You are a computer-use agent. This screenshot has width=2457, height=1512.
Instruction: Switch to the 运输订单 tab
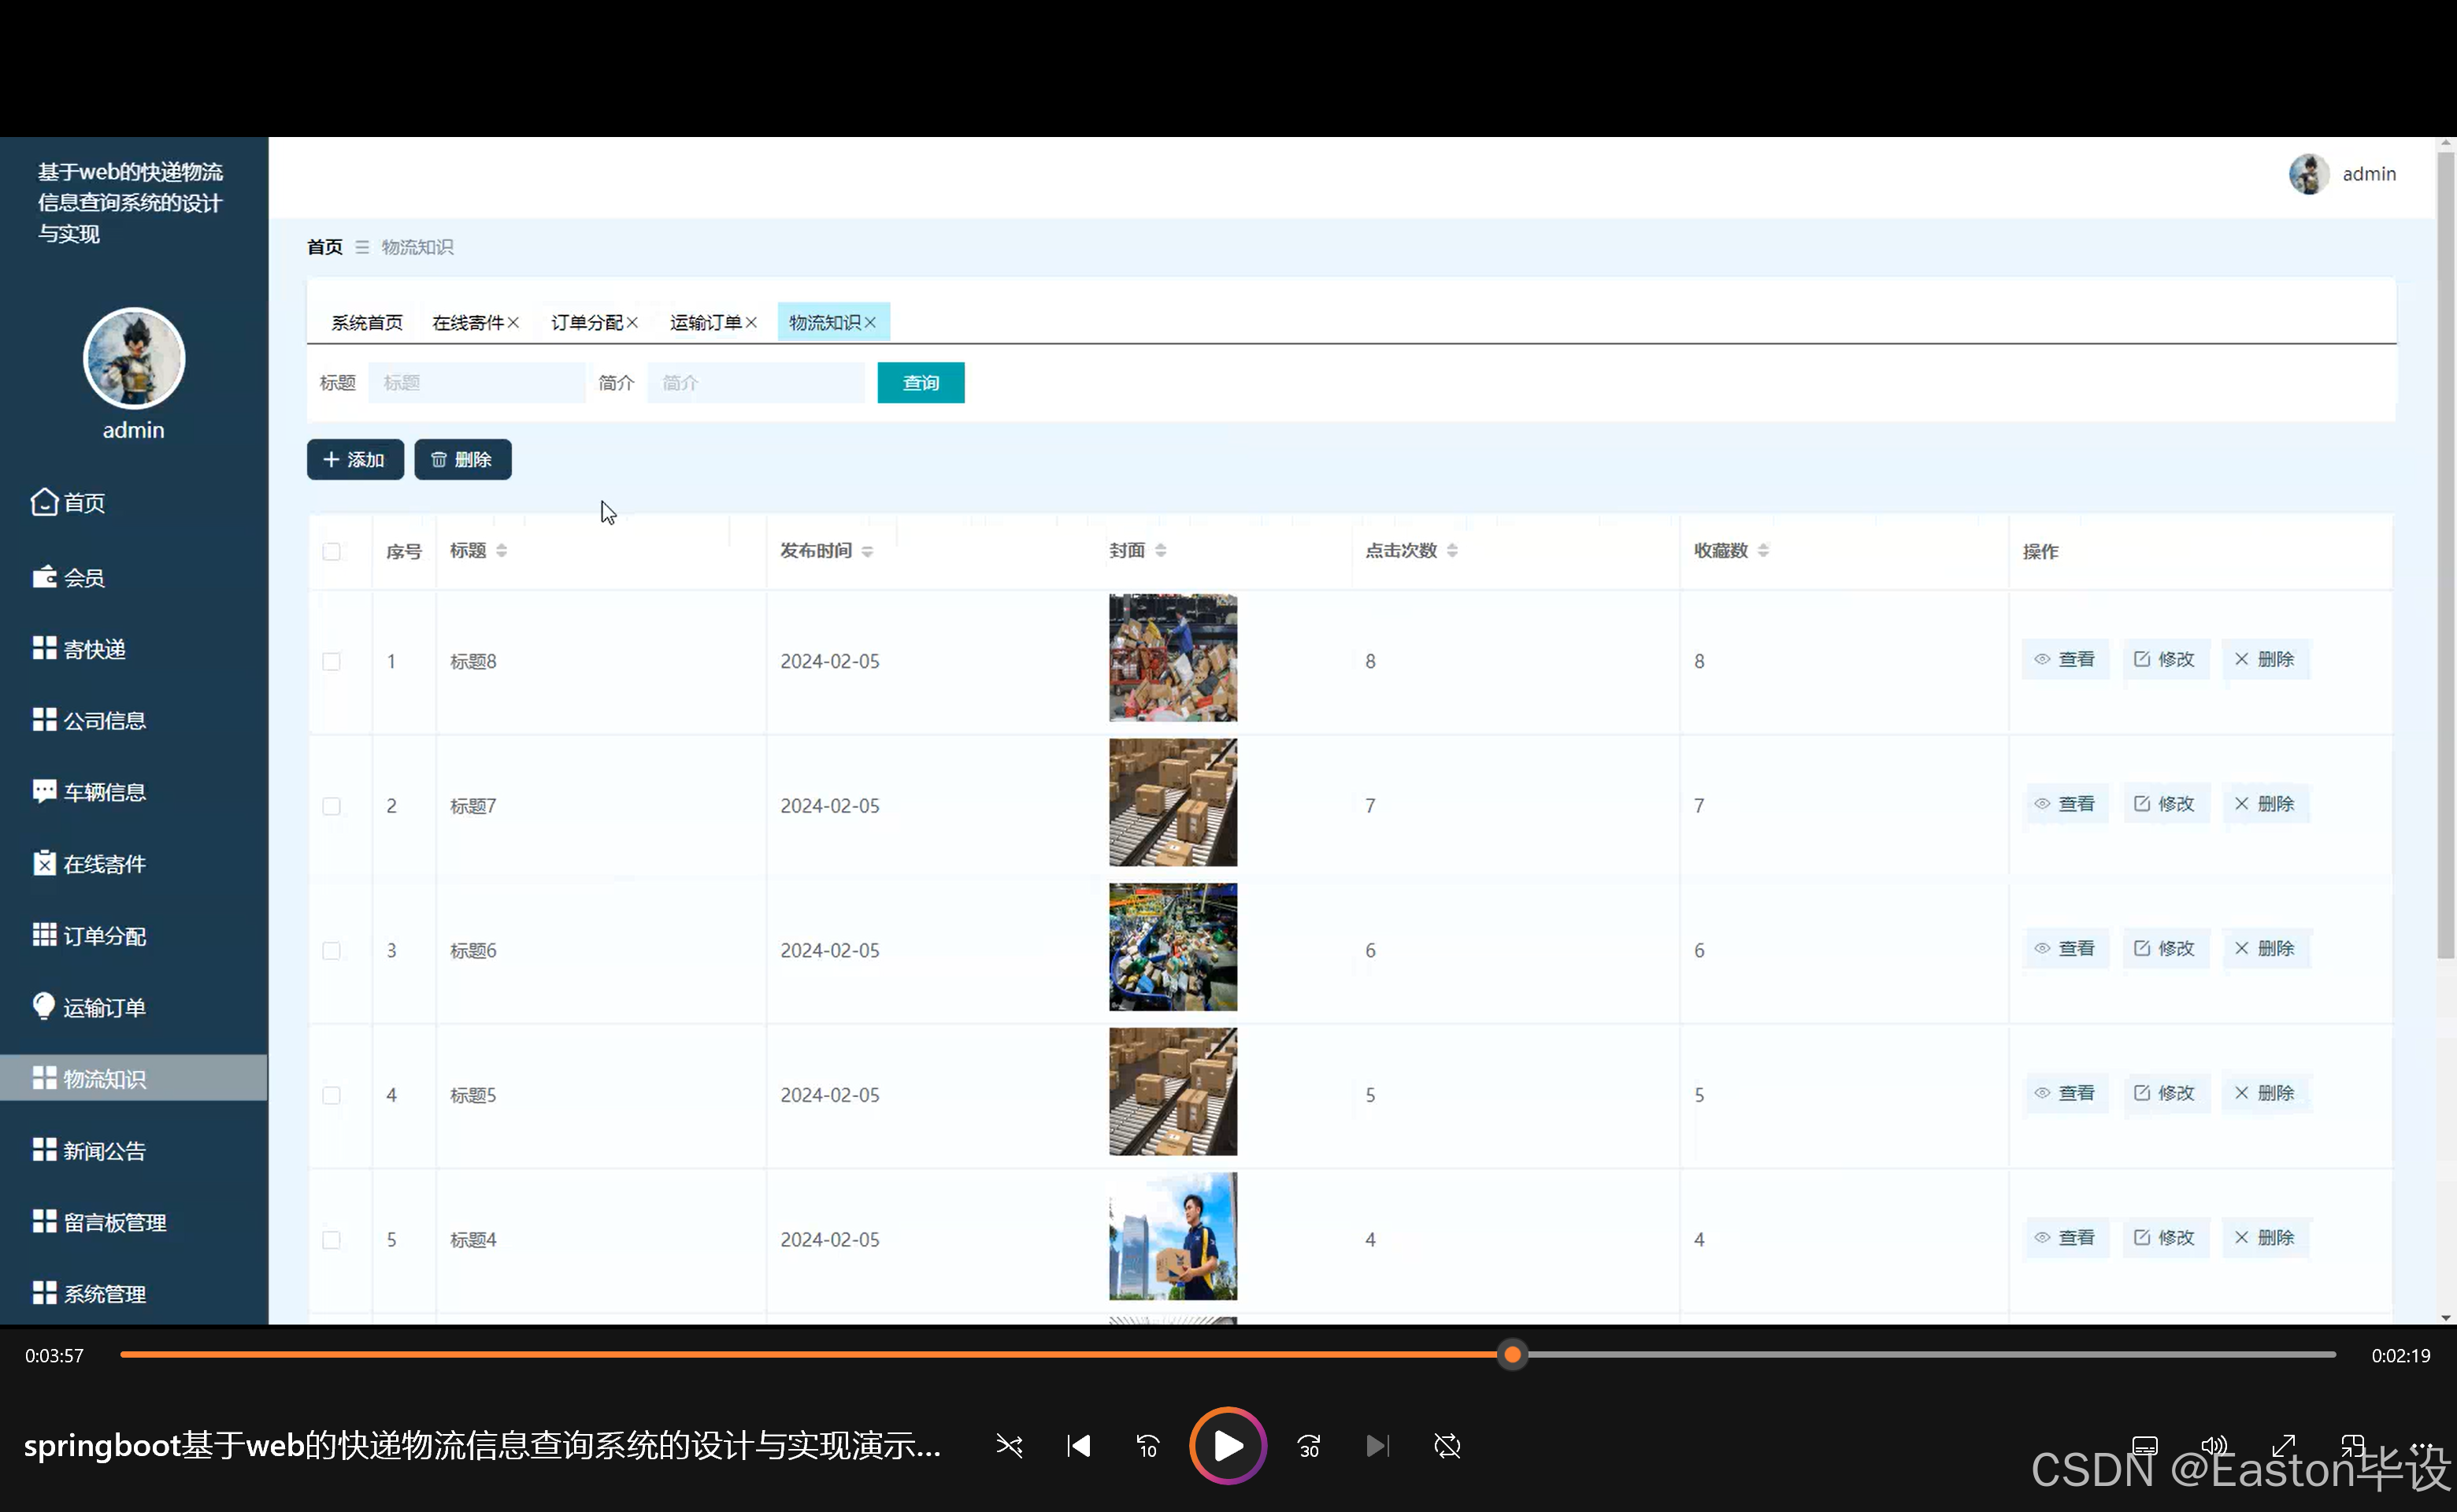pyautogui.click(x=706, y=322)
